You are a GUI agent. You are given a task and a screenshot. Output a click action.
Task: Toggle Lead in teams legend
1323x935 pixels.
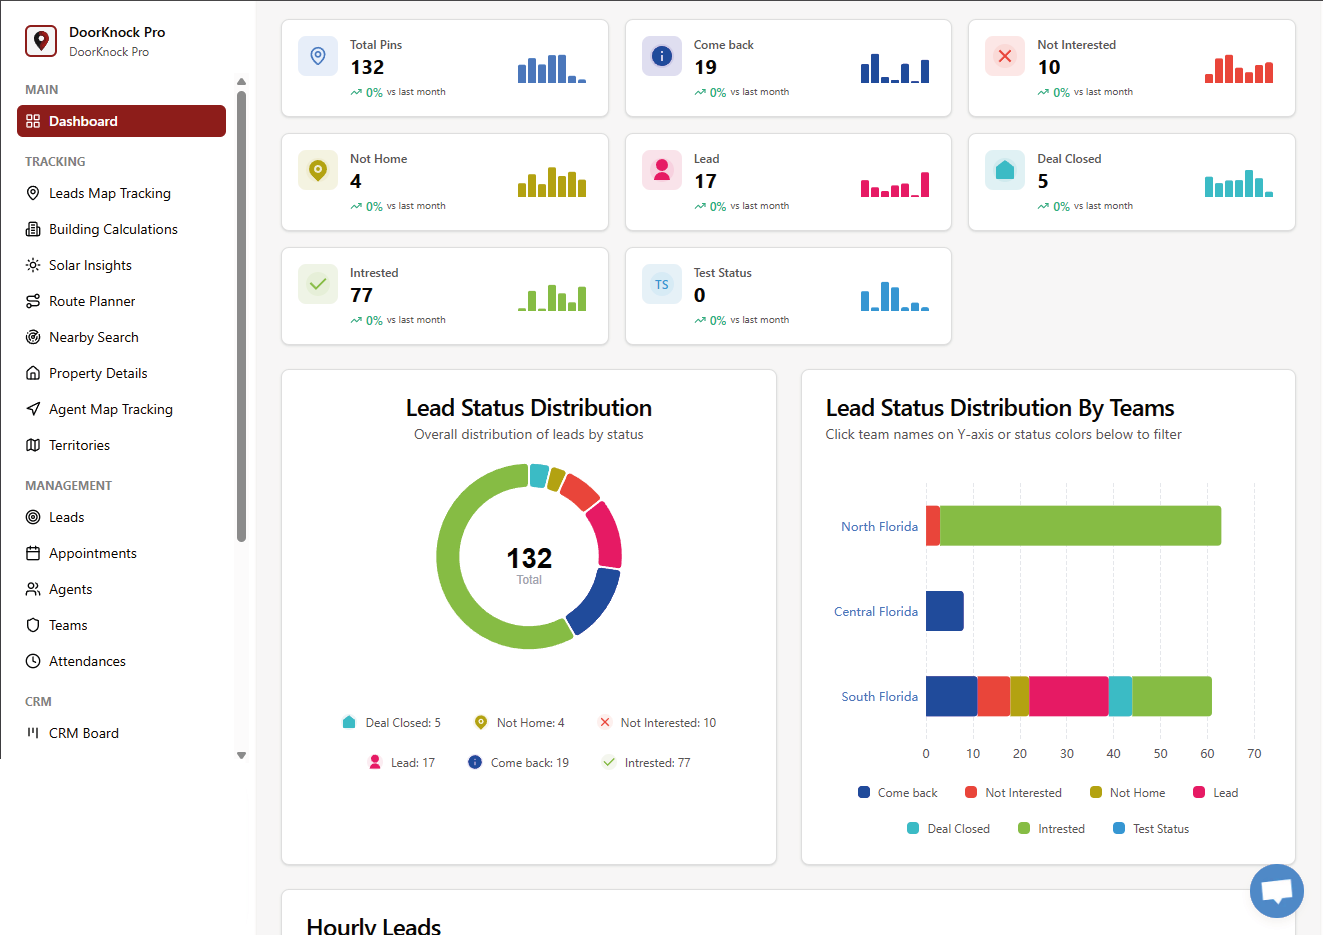click(1216, 793)
